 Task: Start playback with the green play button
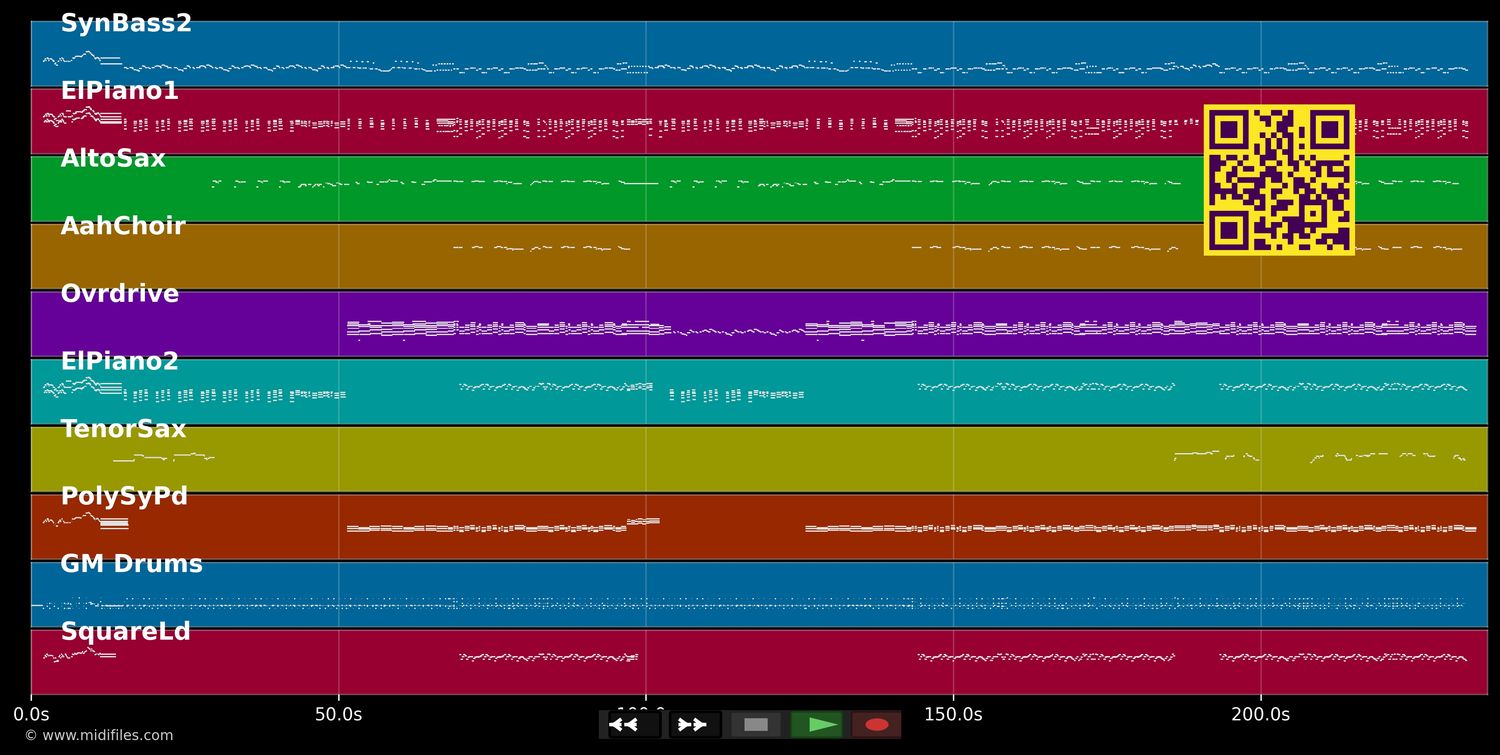[816, 725]
